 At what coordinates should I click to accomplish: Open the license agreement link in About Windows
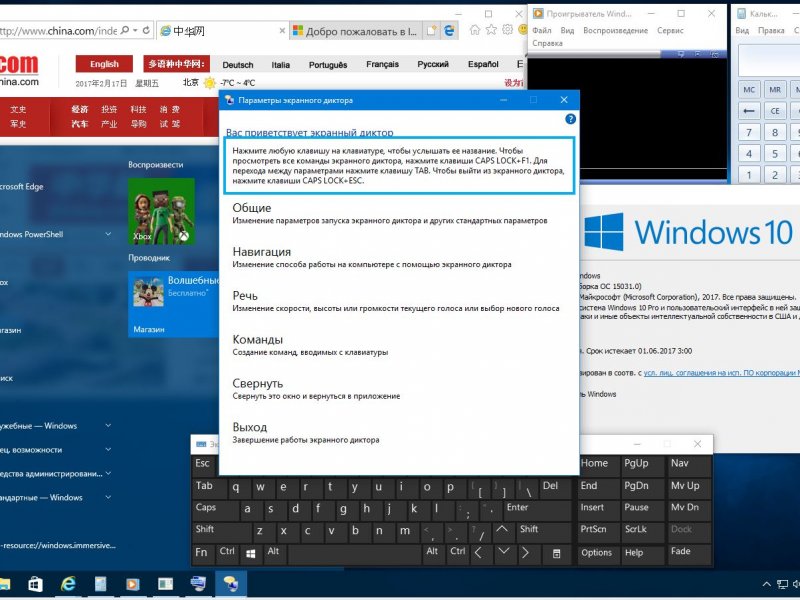click(721, 373)
